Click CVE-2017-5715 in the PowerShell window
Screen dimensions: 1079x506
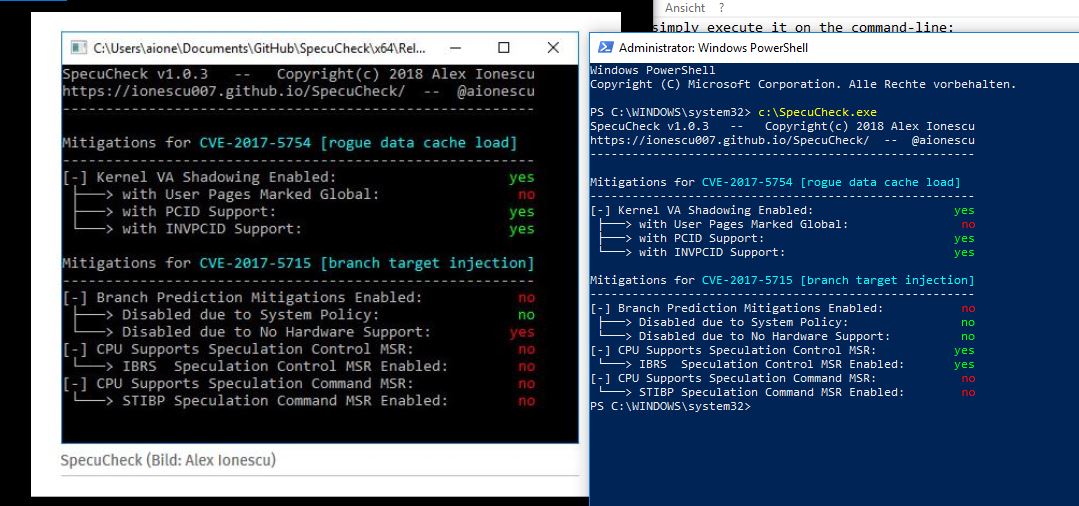747,280
